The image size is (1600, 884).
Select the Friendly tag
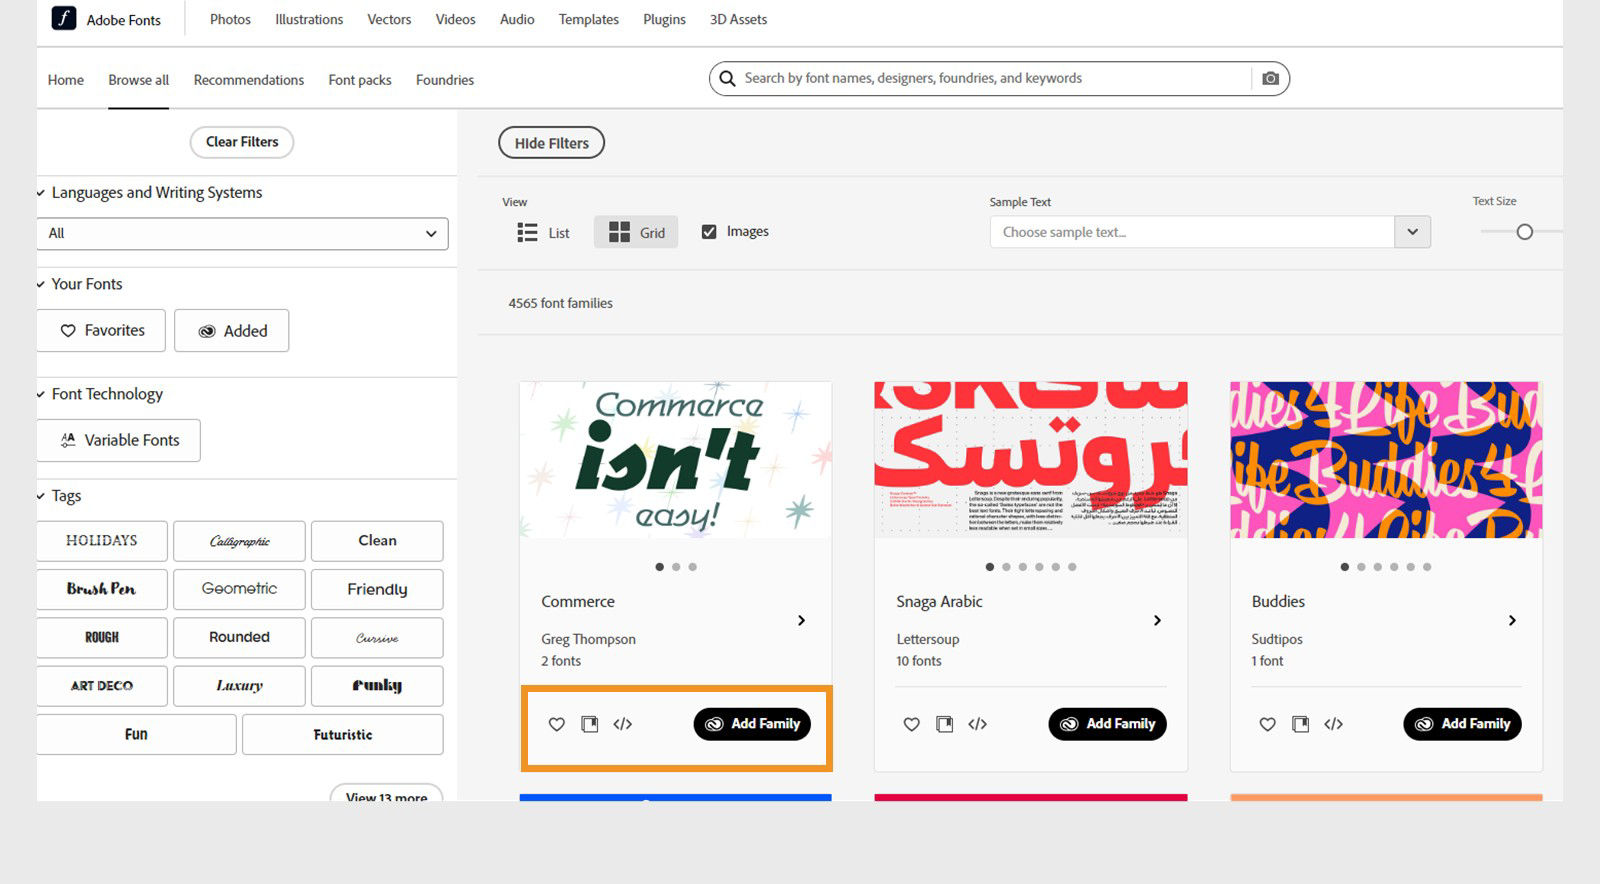pos(377,589)
